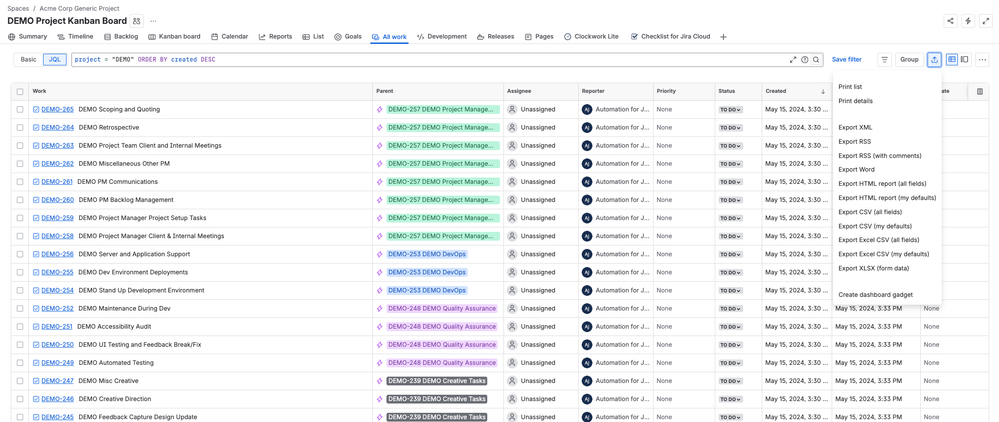This screenshot has height=422, width=999.
Task: Tick the checkbox for DEMO-265 row
Action: coord(19,110)
